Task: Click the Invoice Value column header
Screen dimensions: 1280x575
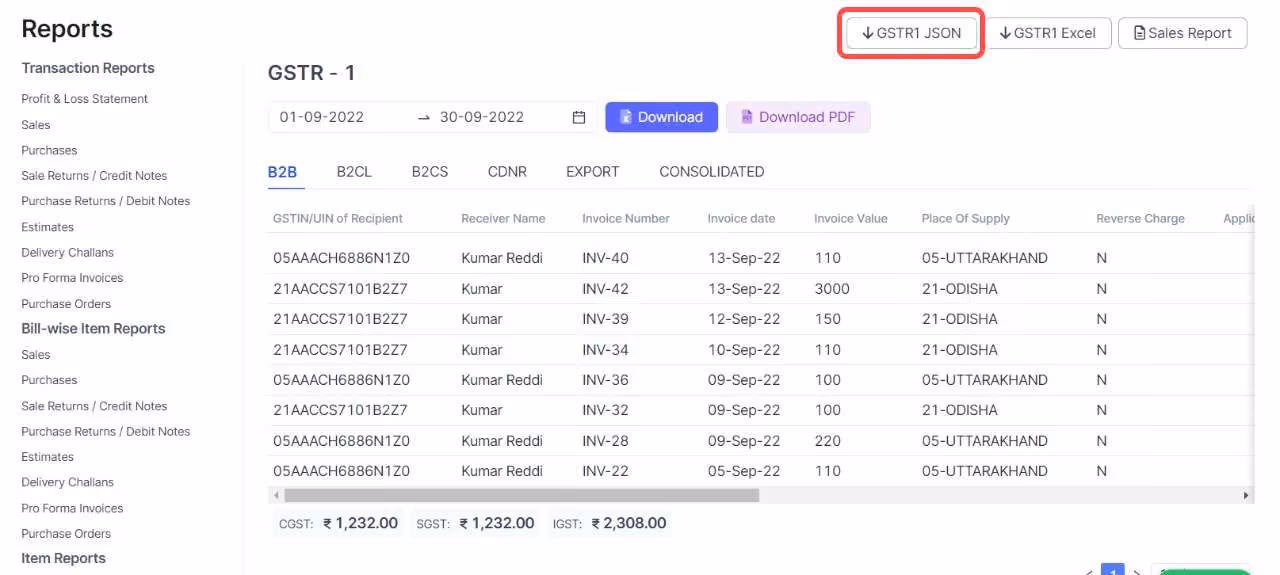Action: pyautogui.click(x=851, y=218)
